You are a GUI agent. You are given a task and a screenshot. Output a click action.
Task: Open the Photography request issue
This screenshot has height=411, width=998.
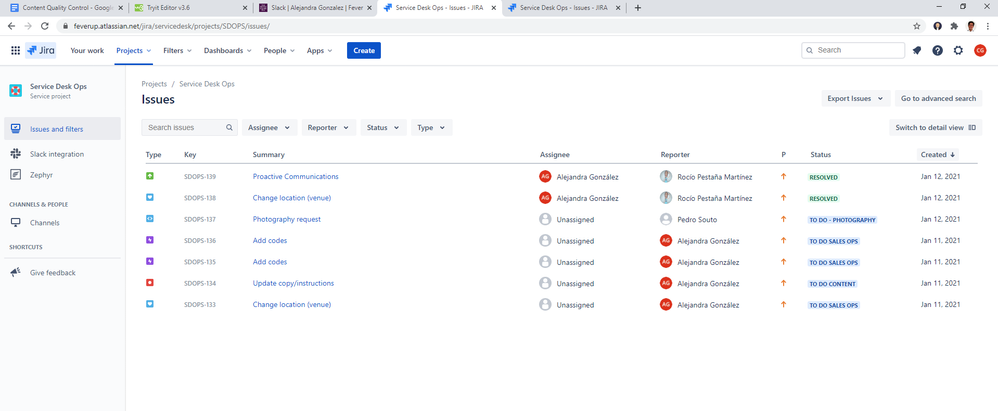pyautogui.click(x=286, y=219)
